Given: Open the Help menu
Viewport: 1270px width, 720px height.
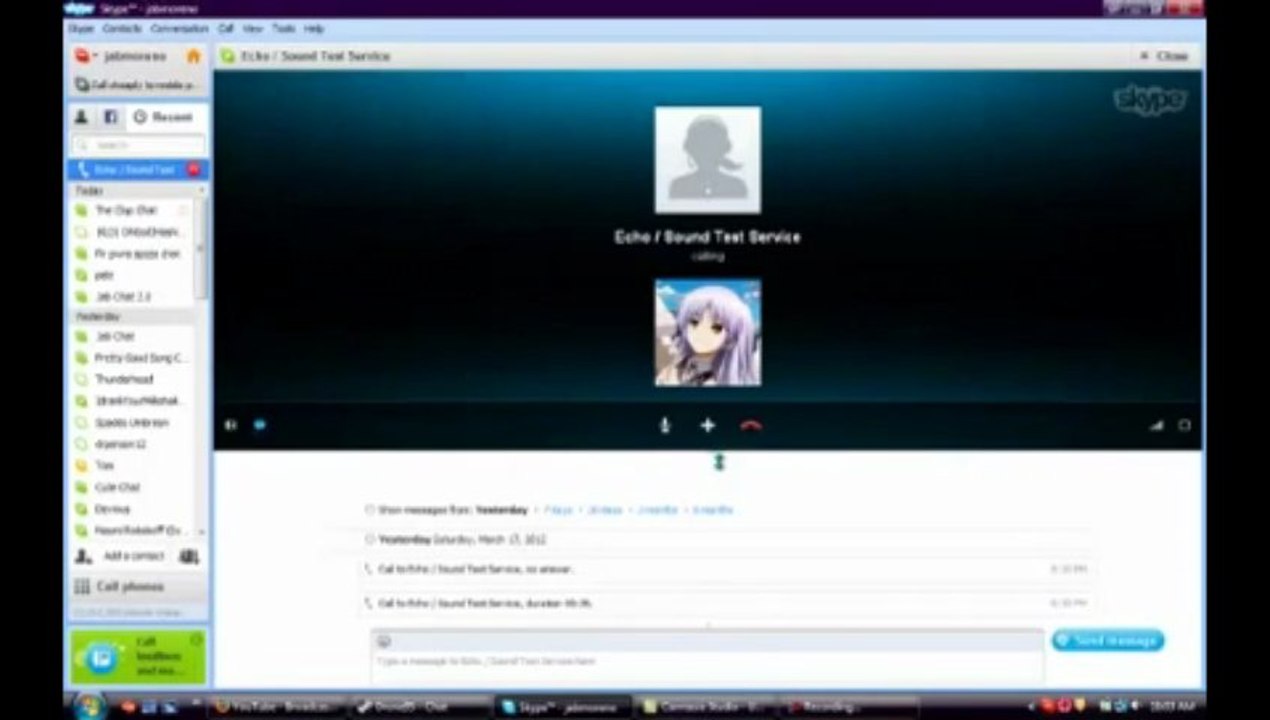Looking at the screenshot, I should 313,29.
